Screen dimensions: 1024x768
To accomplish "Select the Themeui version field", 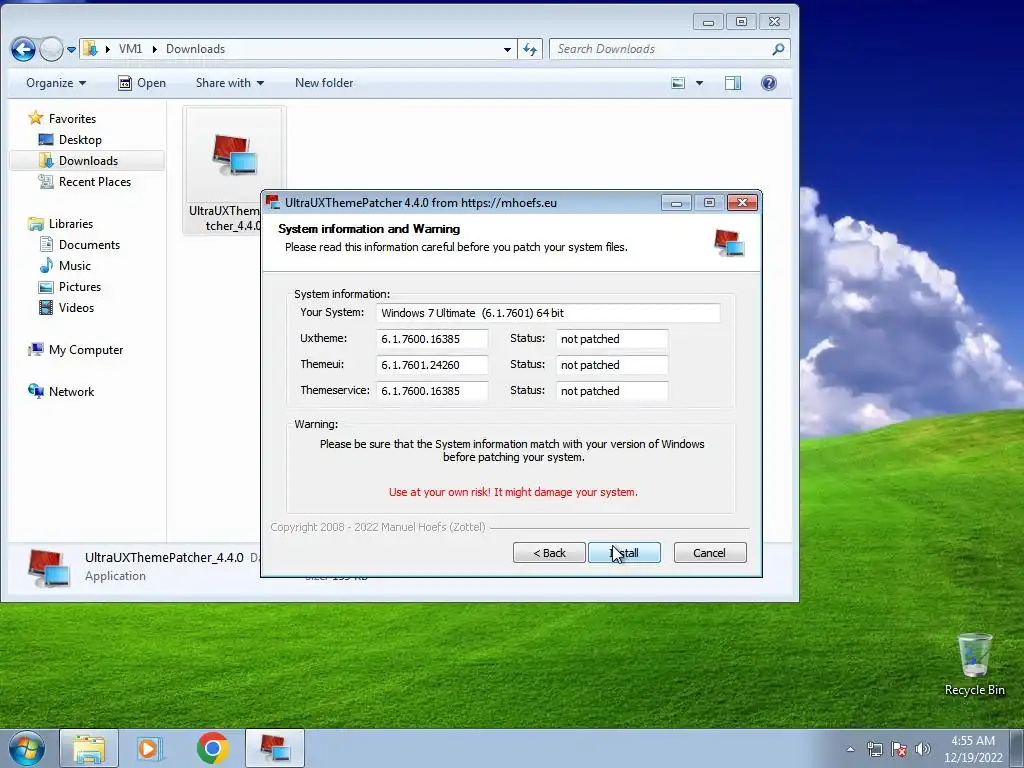I will pyautogui.click(x=432, y=365).
